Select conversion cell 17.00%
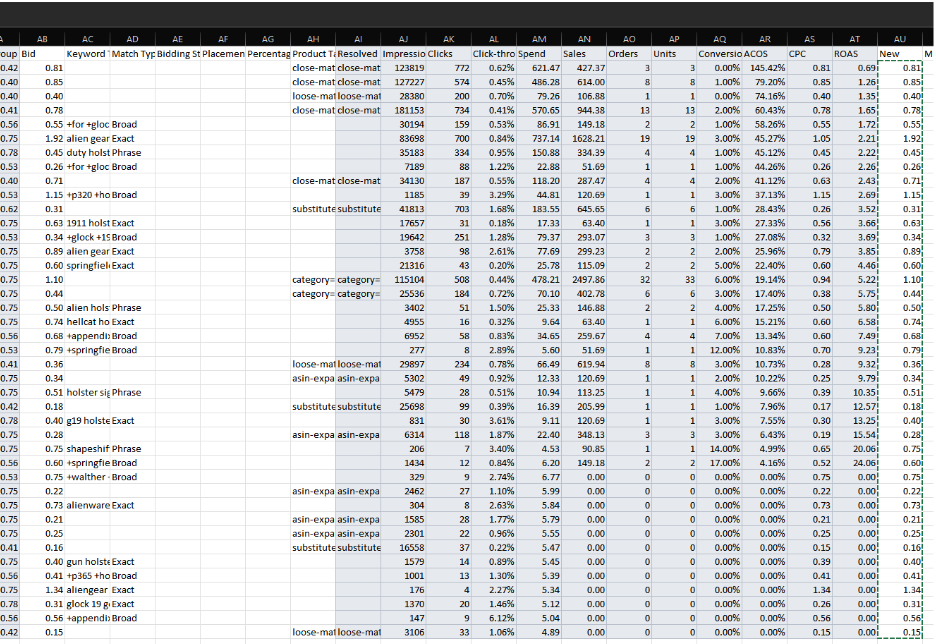936x644 pixels. (x=720, y=463)
